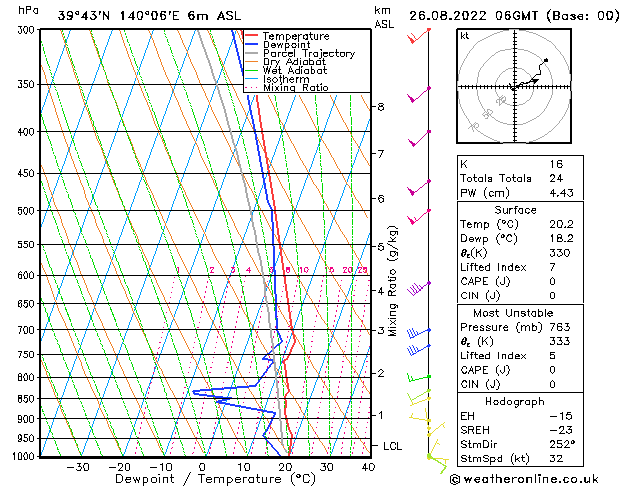Click the '300' pressure level label
Viewport: 629px width, 486px height.
(26, 30)
